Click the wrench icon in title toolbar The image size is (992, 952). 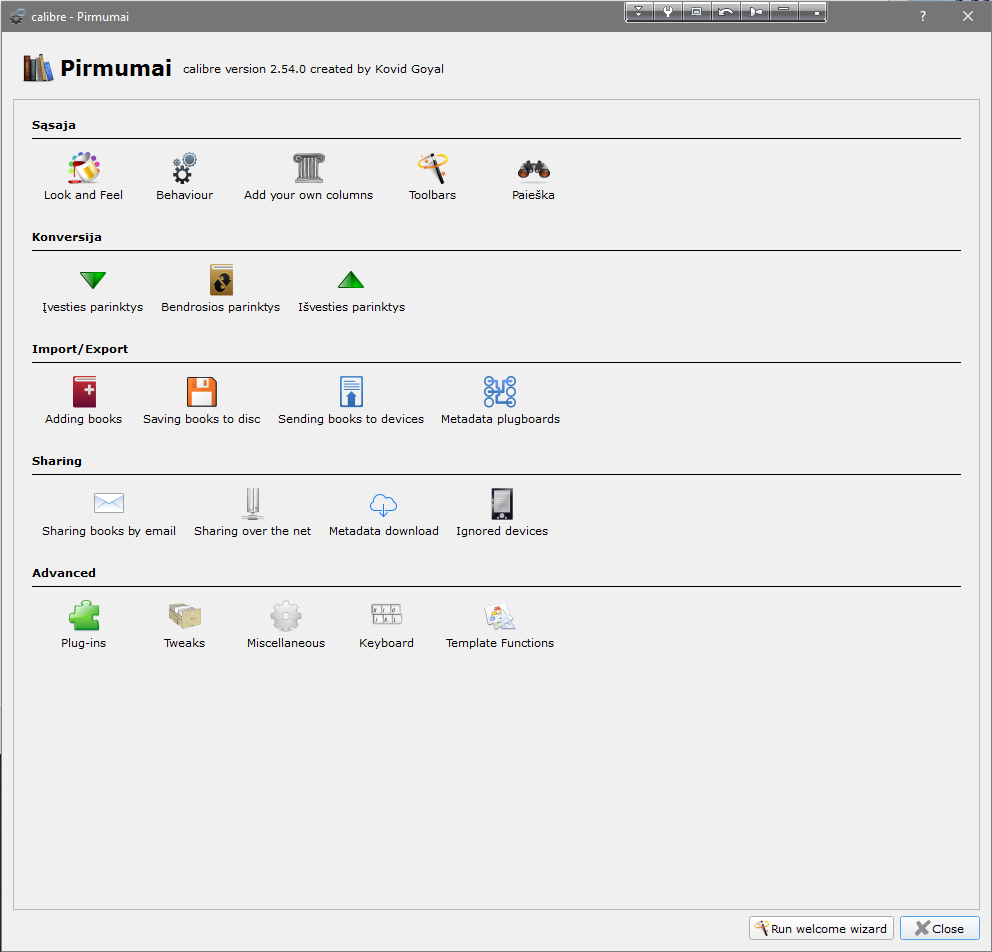click(x=667, y=11)
